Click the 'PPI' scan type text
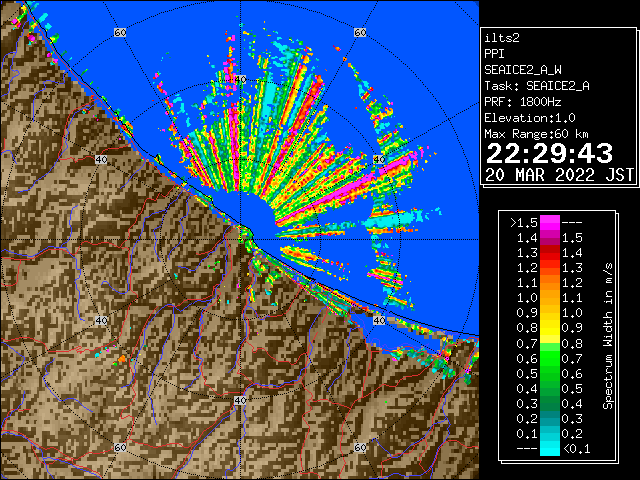 (x=494, y=54)
